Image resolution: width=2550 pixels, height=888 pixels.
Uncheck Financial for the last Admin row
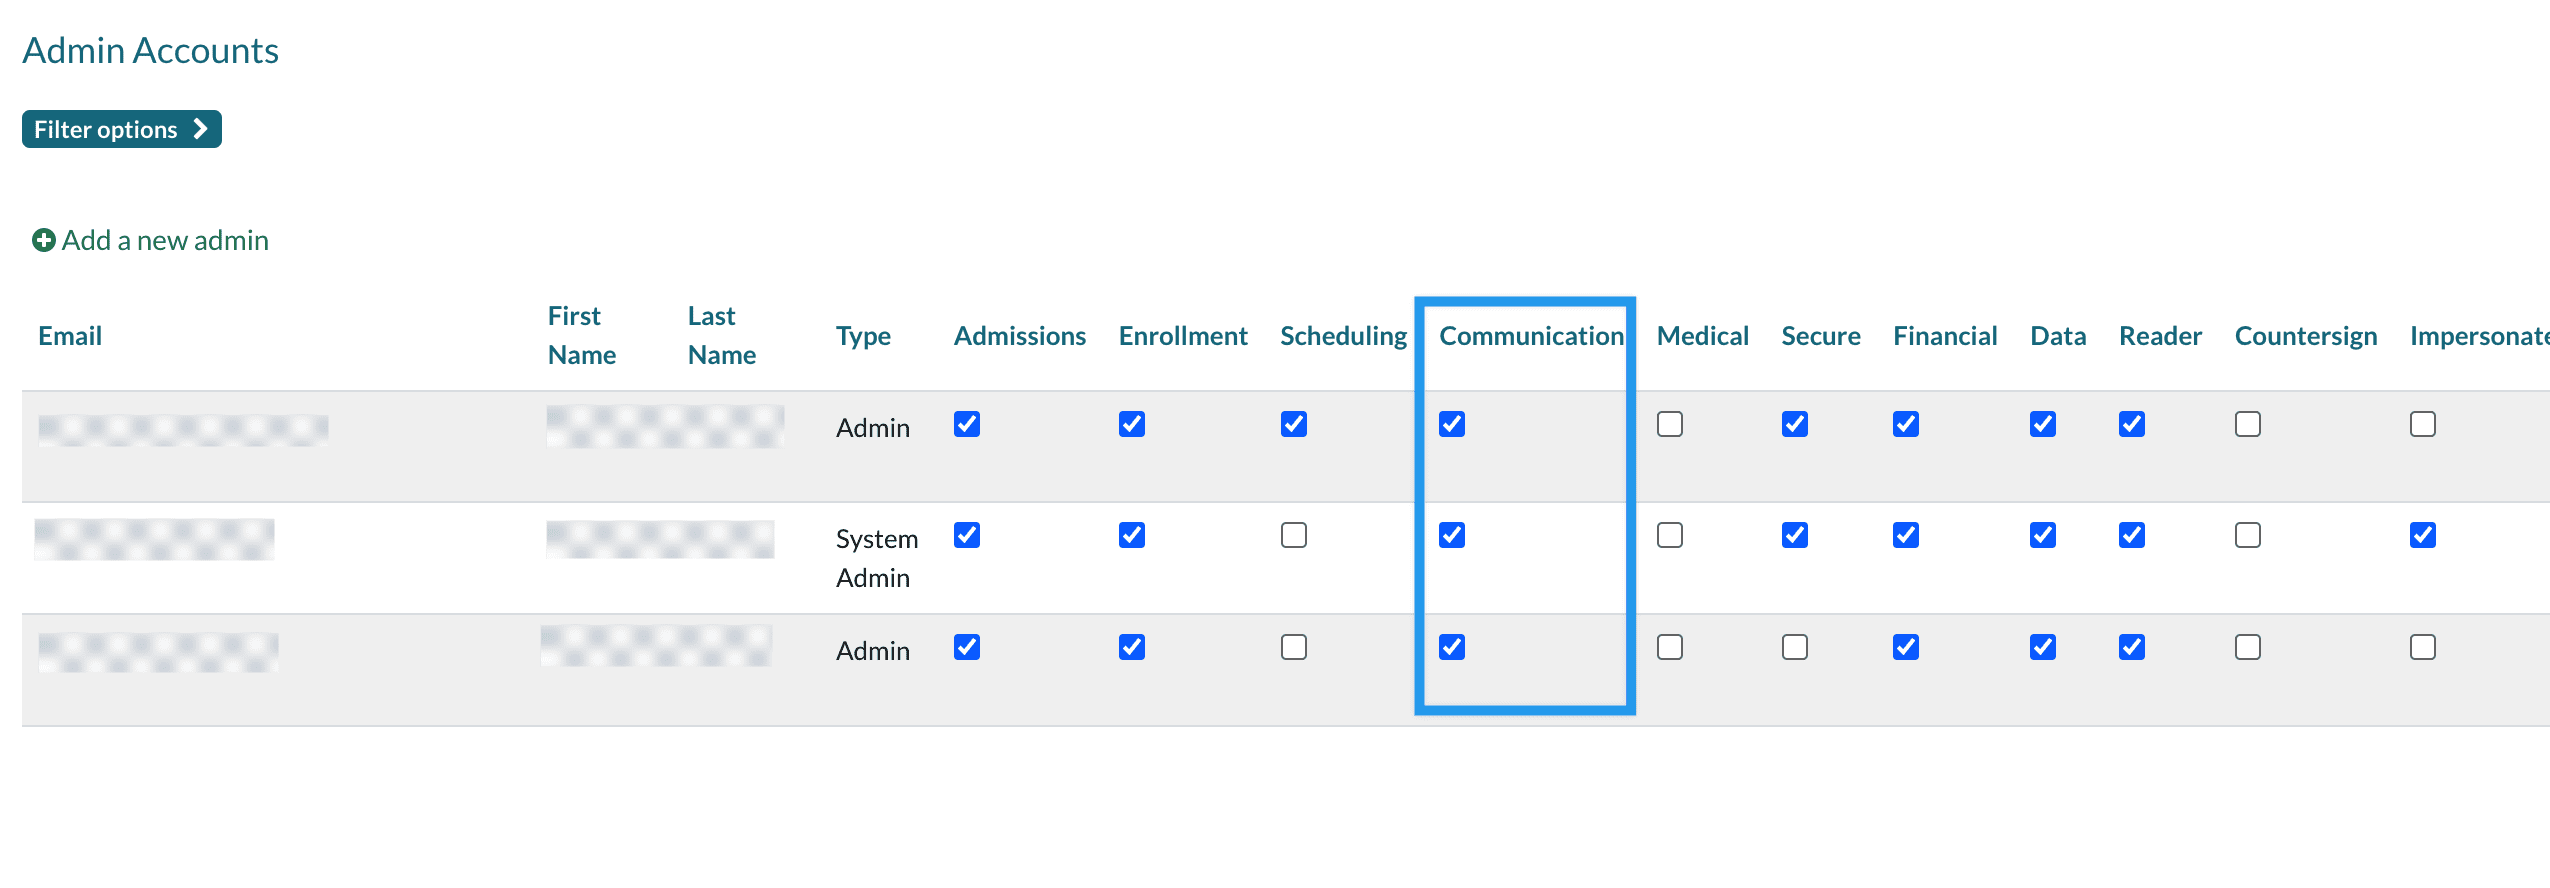click(1905, 647)
